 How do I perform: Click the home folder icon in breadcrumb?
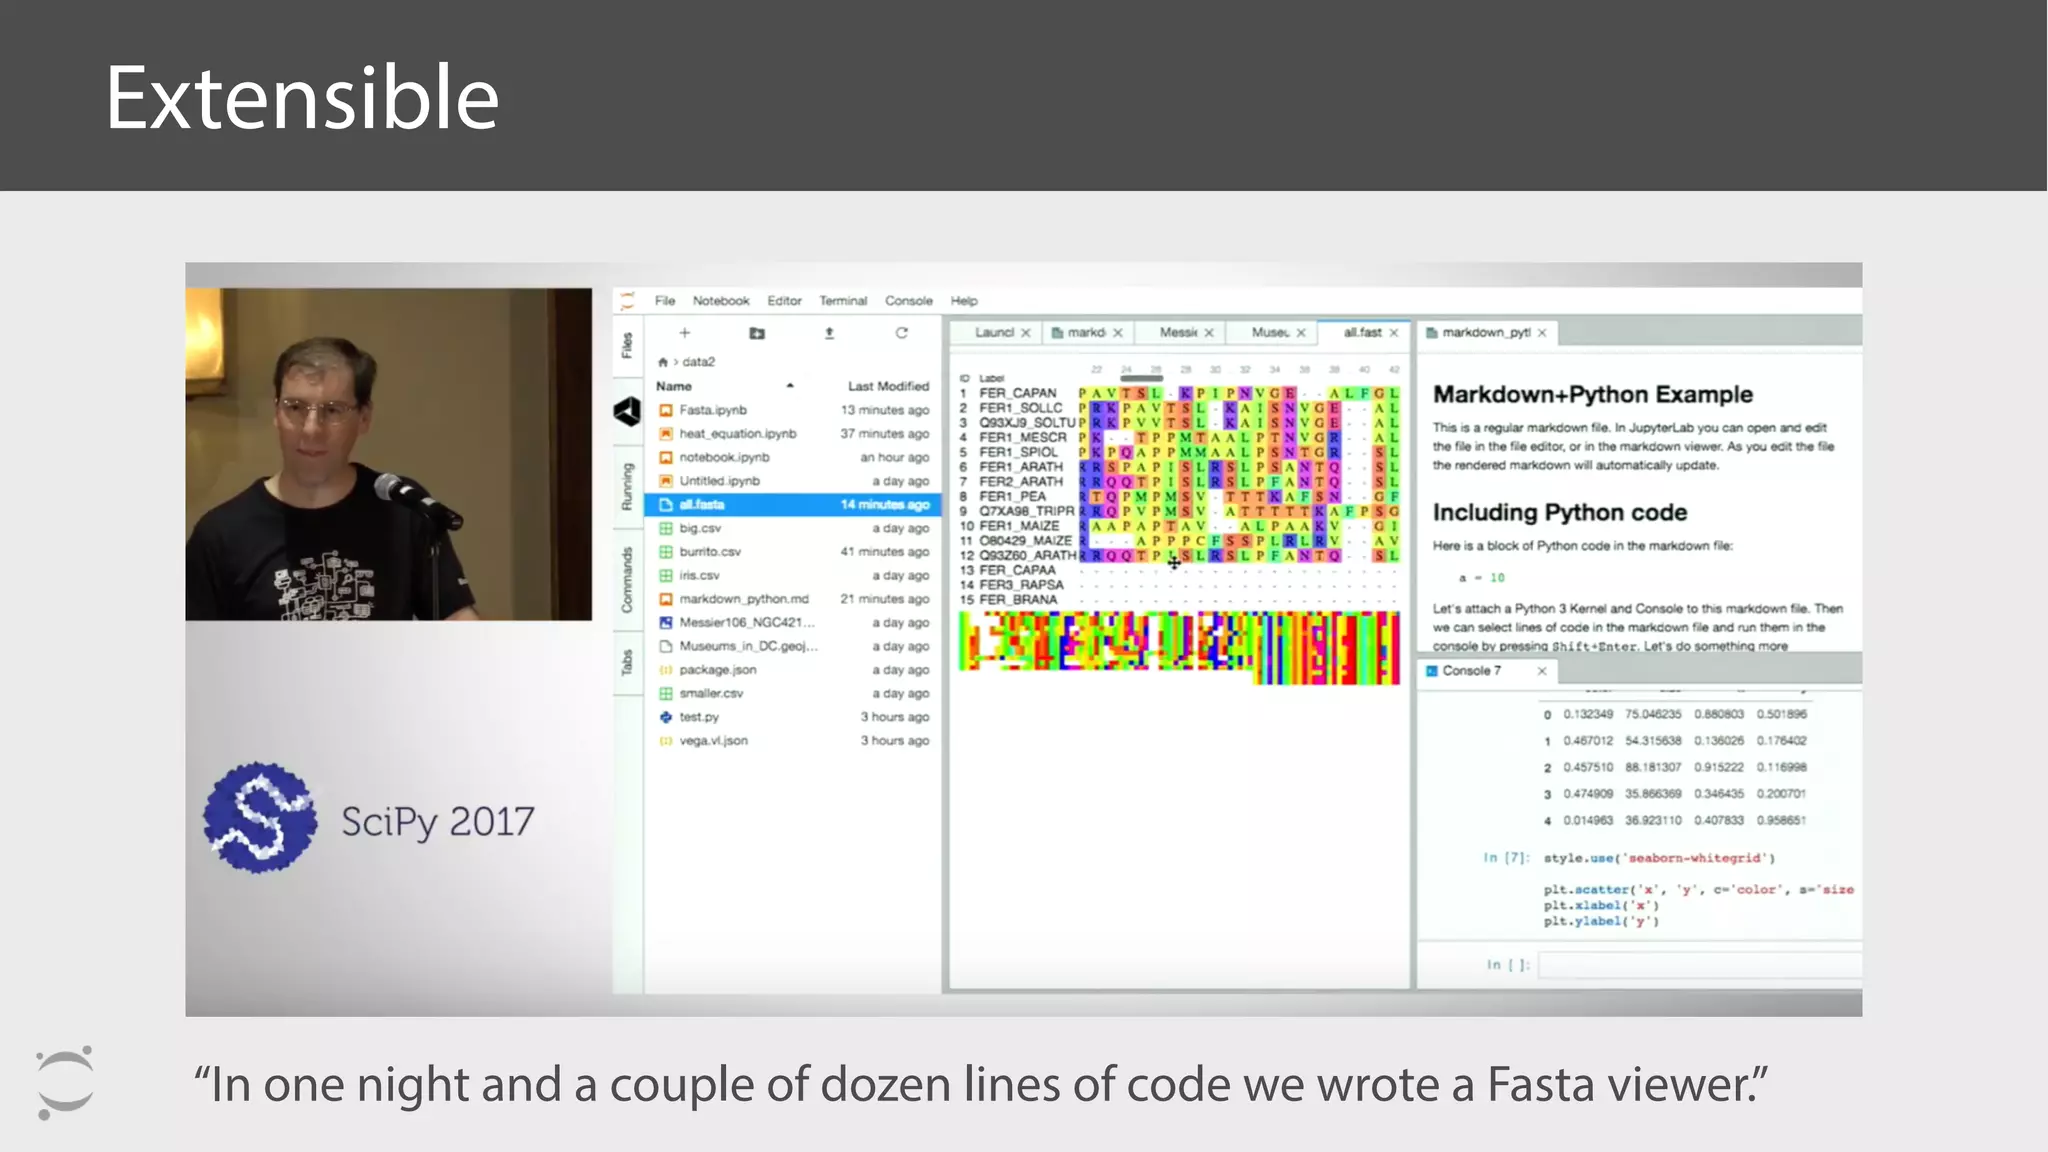coord(662,362)
